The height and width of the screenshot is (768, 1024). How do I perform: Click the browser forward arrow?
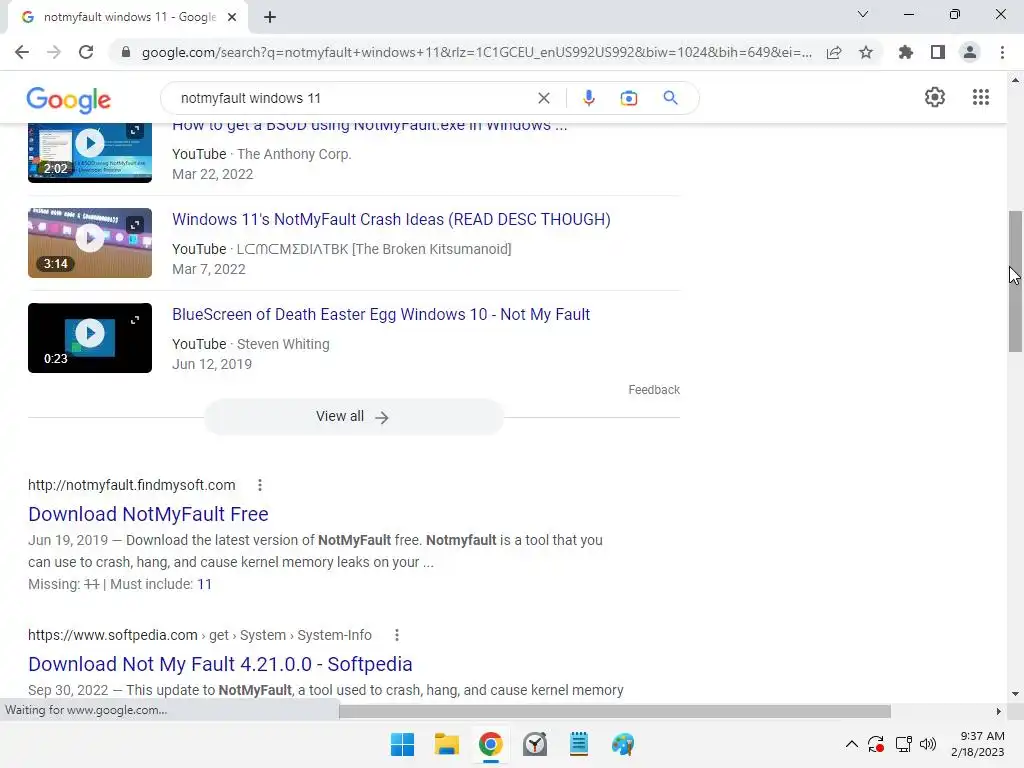pos(54,52)
